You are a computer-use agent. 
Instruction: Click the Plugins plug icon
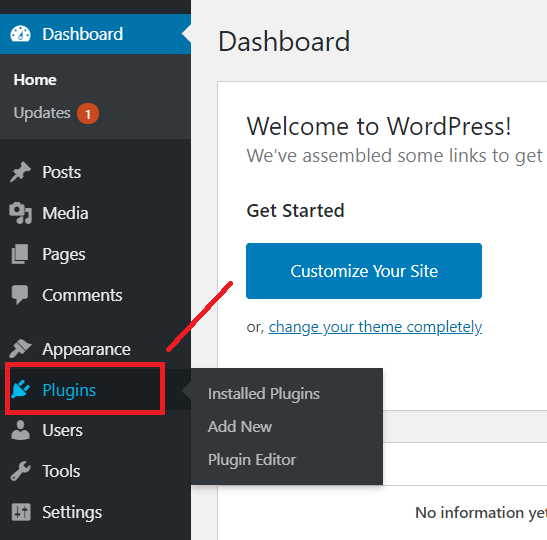21,389
